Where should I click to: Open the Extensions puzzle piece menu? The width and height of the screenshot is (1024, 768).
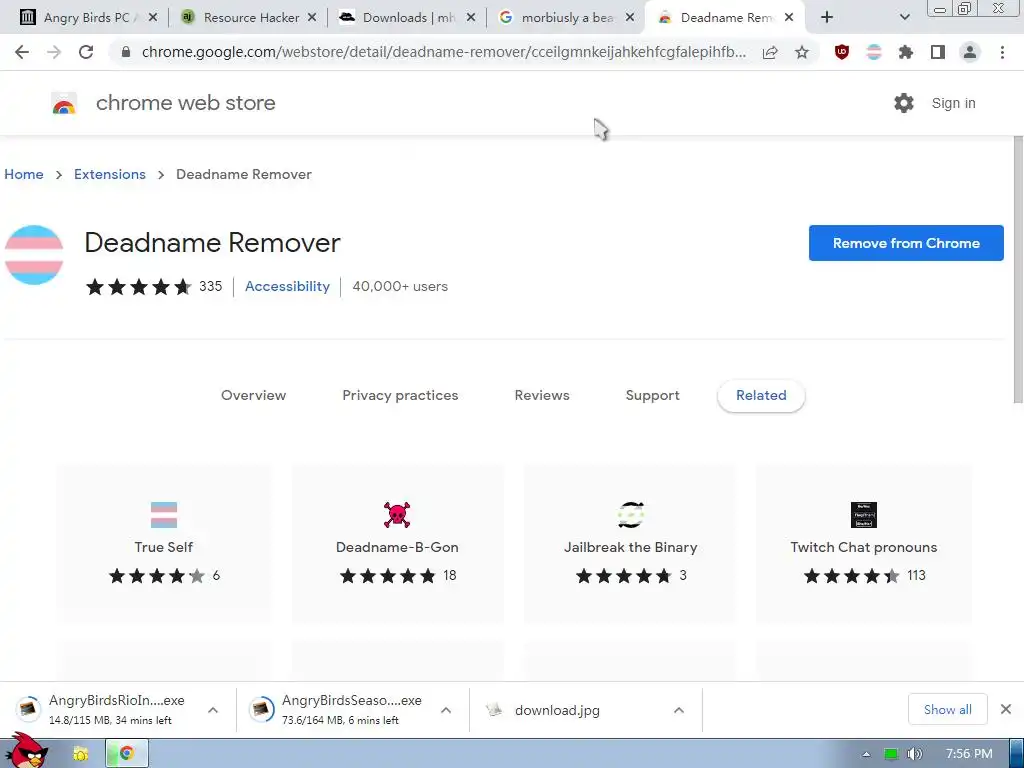pos(906,52)
